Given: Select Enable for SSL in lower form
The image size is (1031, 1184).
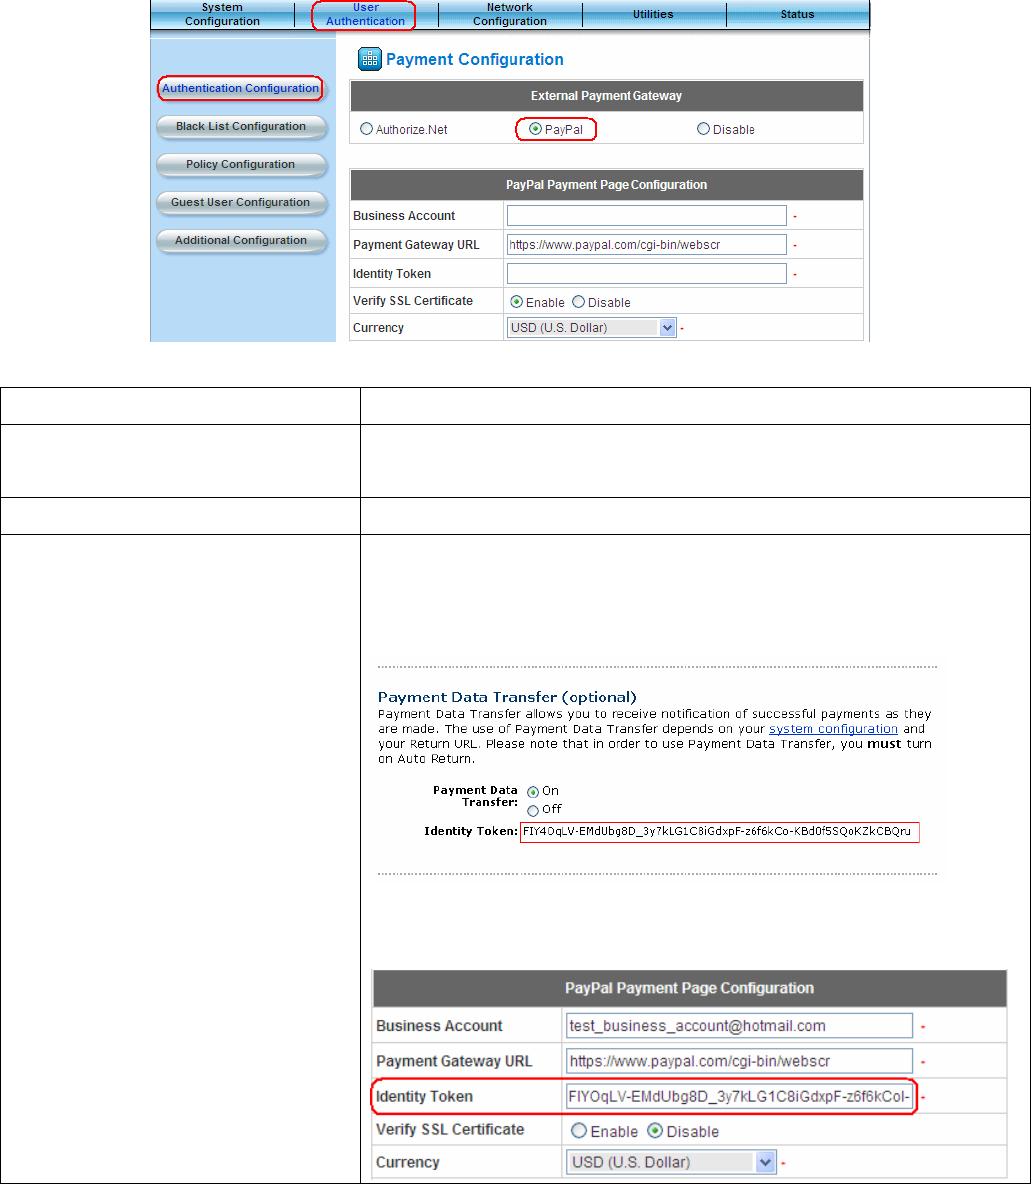Looking at the screenshot, I should pos(579,1131).
